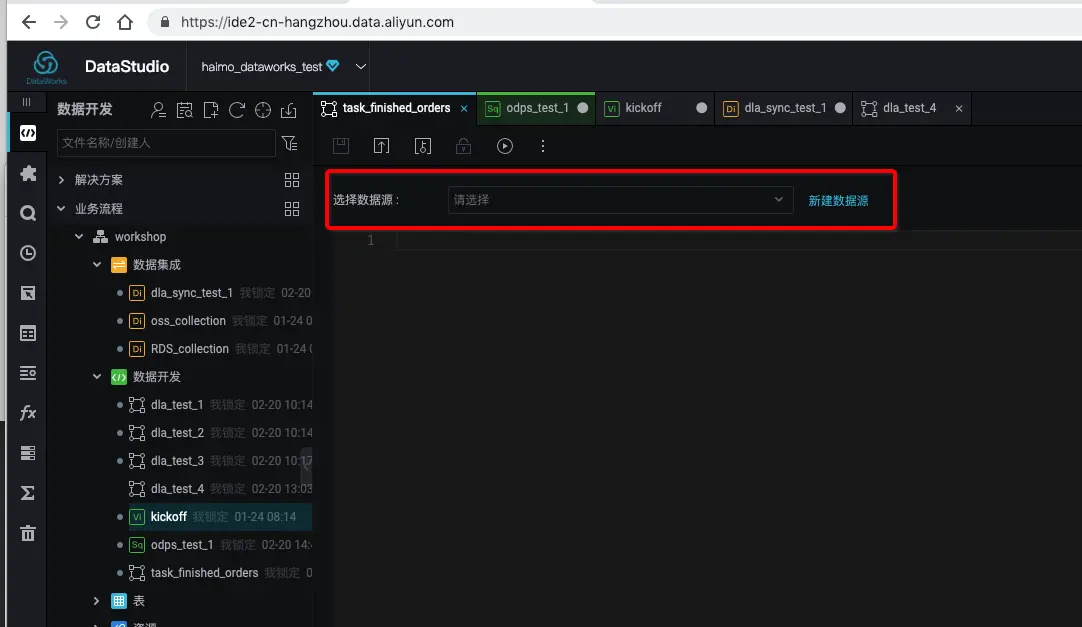Filter the file list with the funnel icon
Image resolution: width=1082 pixels, height=627 pixels.
click(290, 144)
